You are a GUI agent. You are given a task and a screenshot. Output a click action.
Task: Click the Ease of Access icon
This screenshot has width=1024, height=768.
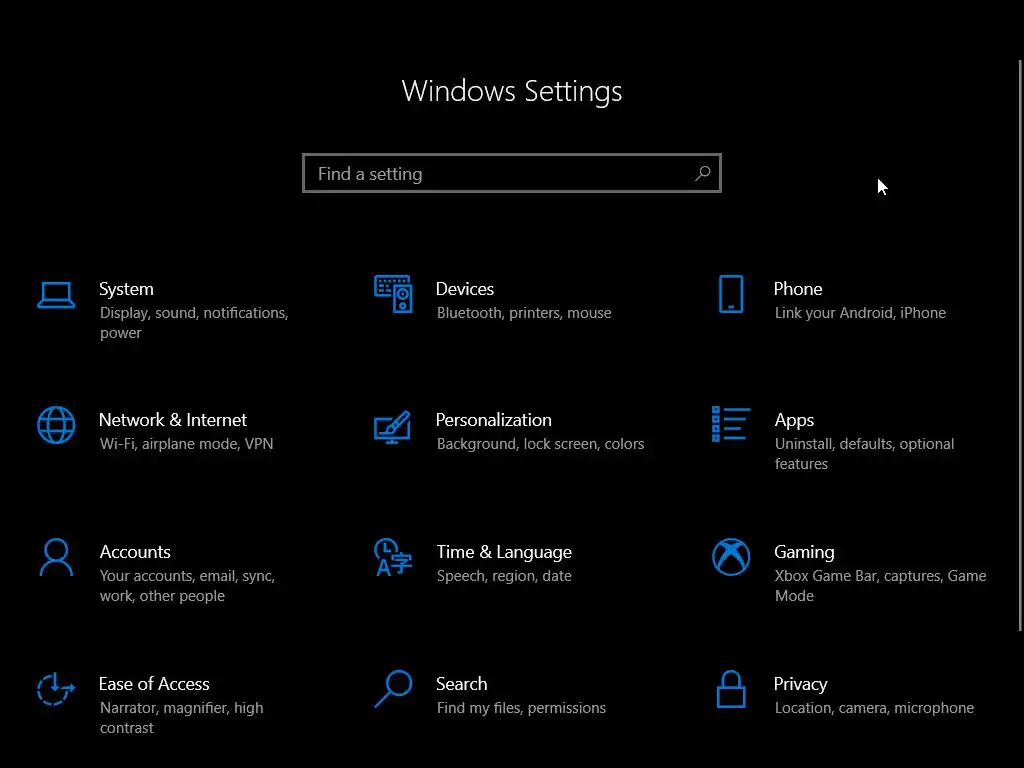(x=56, y=689)
